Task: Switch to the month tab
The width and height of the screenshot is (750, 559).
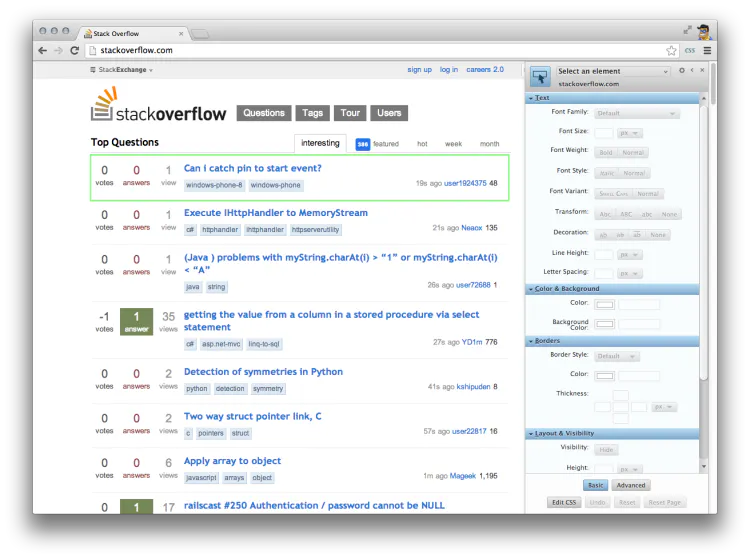Action: tap(489, 144)
